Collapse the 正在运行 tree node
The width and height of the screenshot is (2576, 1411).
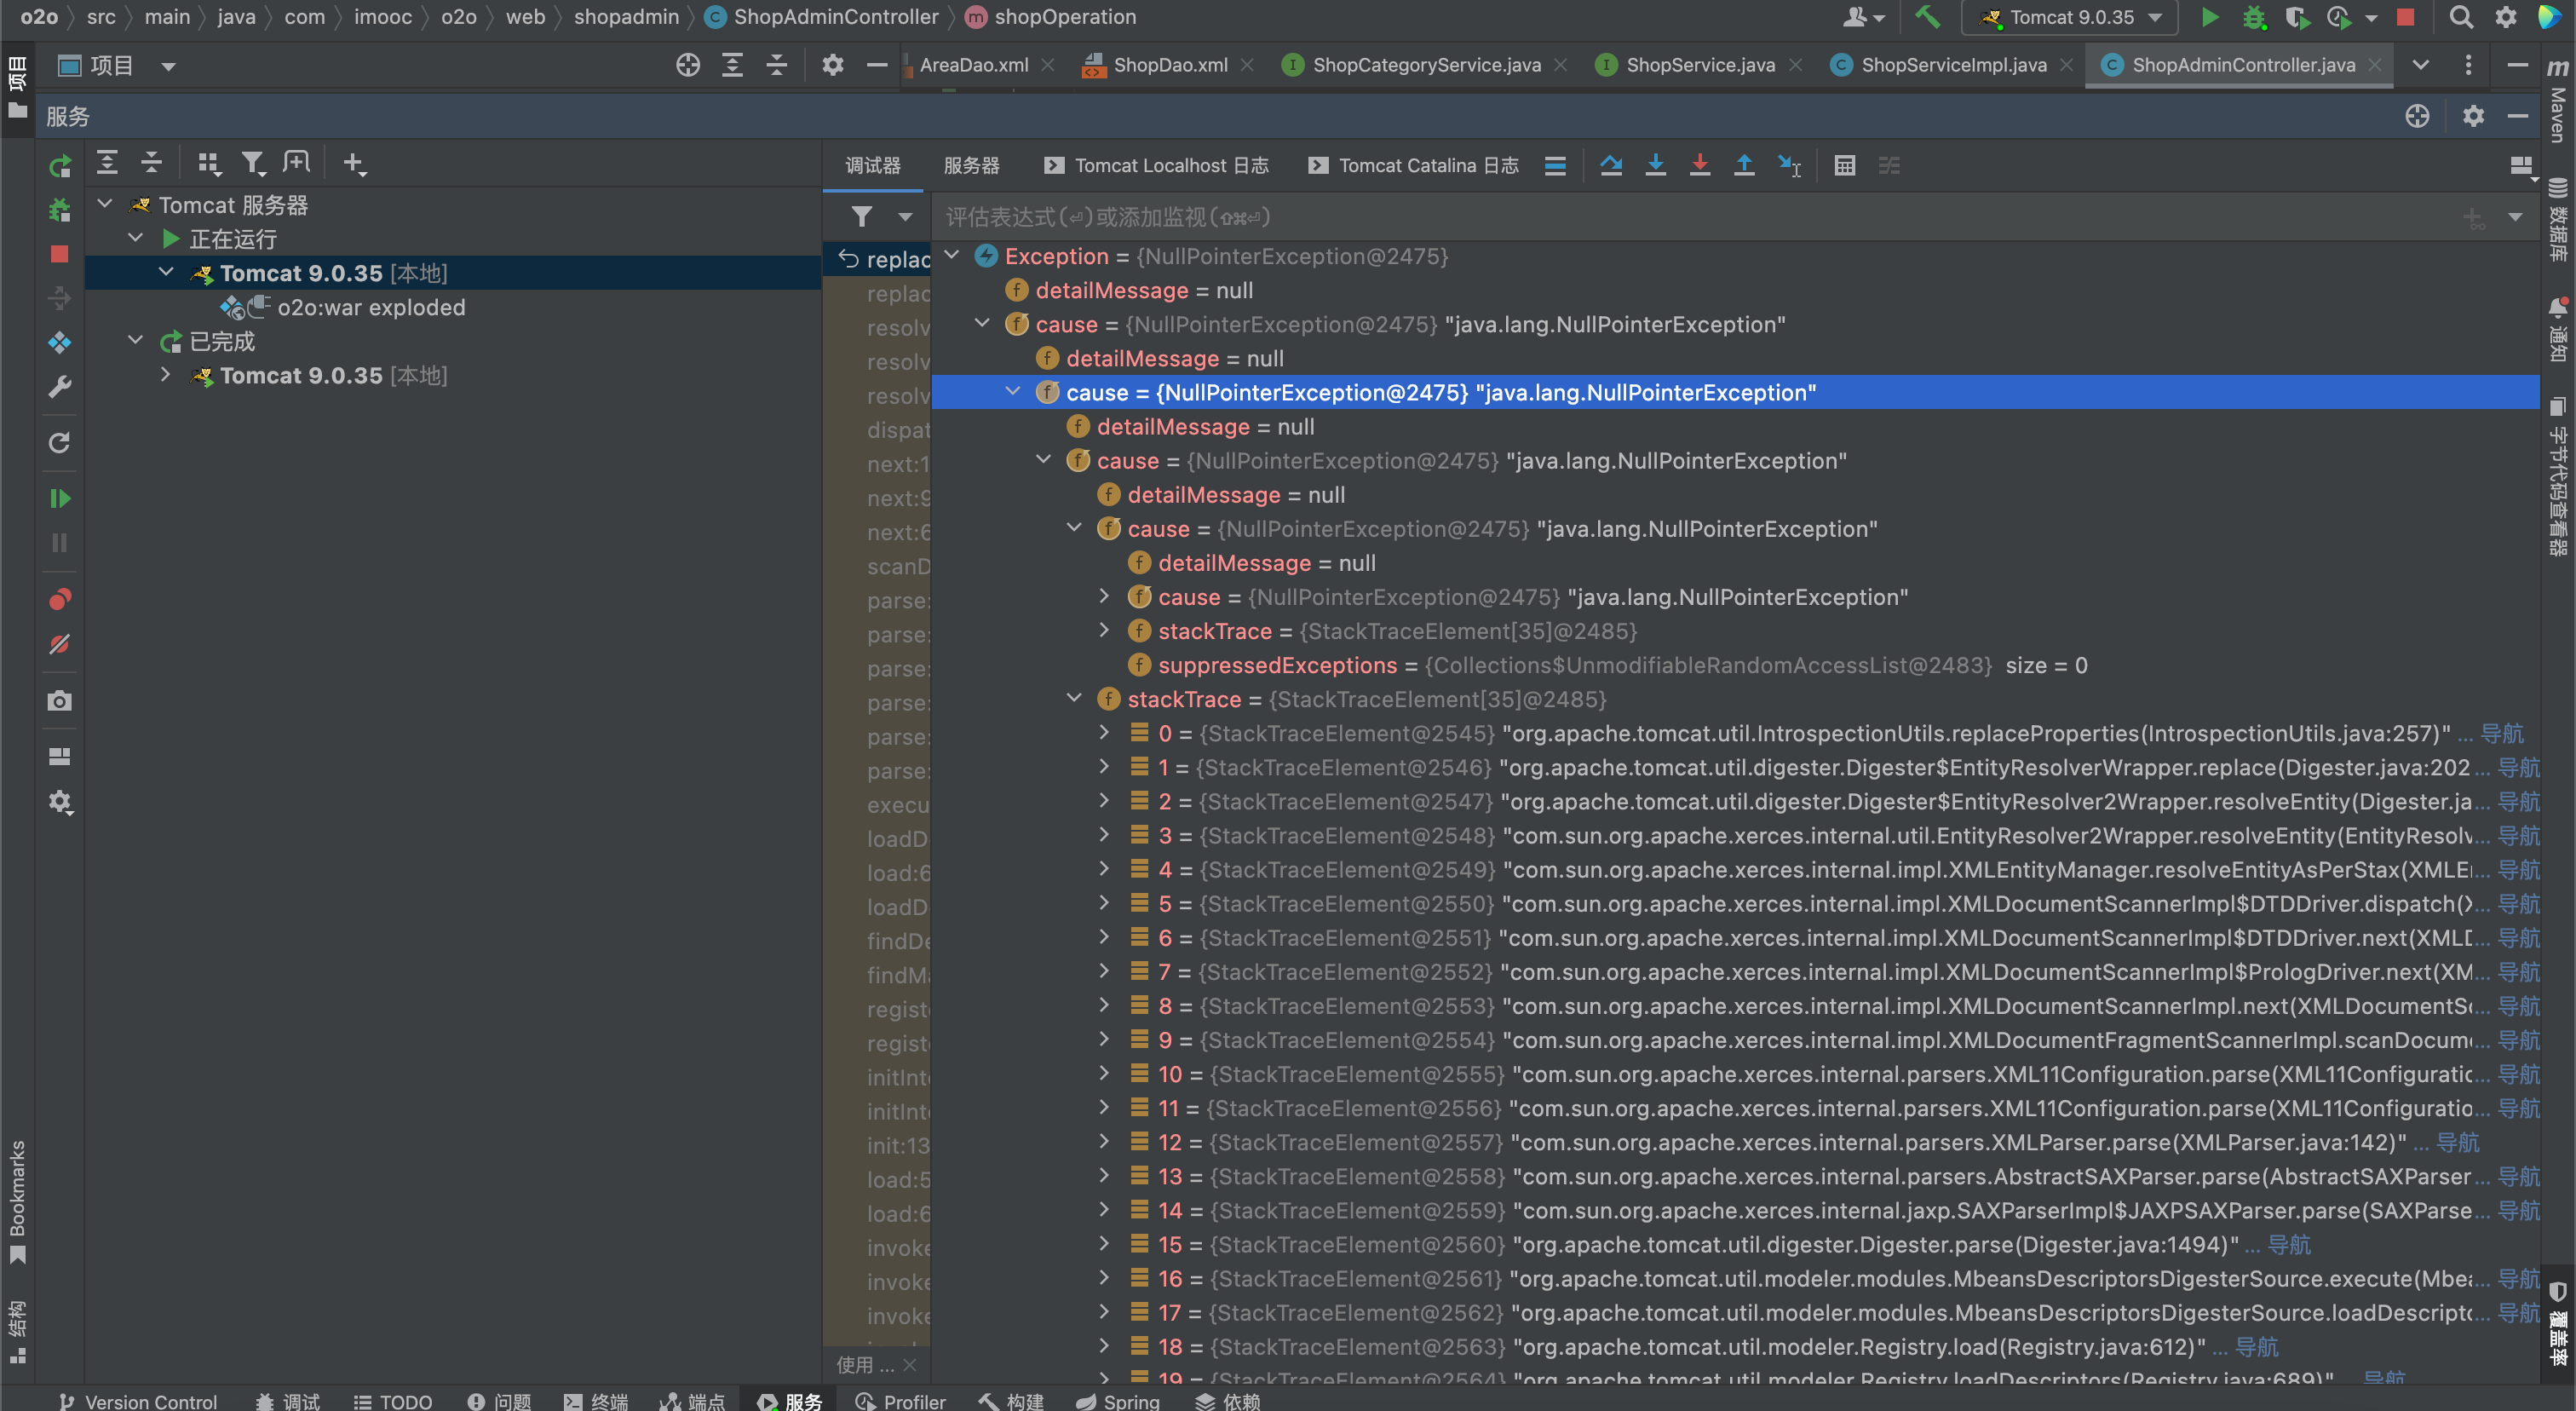click(136, 238)
